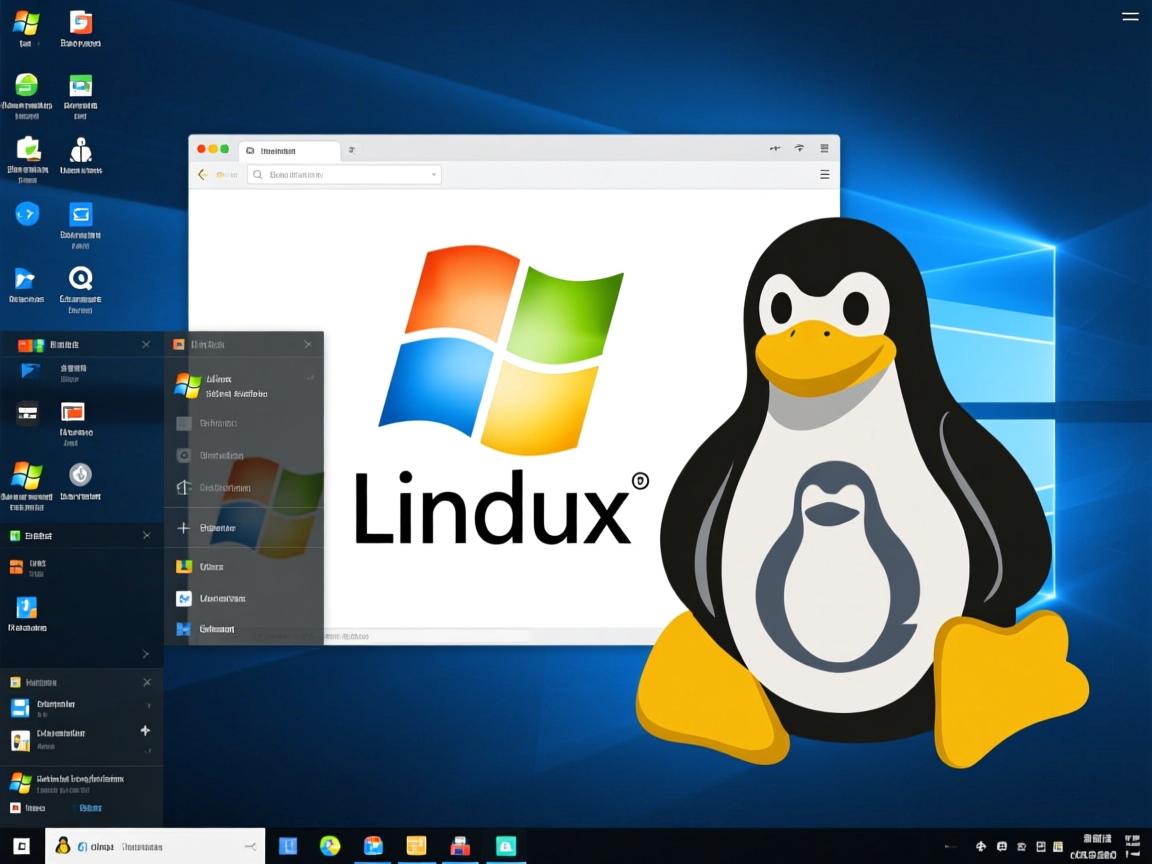Click the network icon in the system tray
Image resolution: width=1152 pixels, height=864 pixels.
pyautogui.click(x=1023, y=845)
